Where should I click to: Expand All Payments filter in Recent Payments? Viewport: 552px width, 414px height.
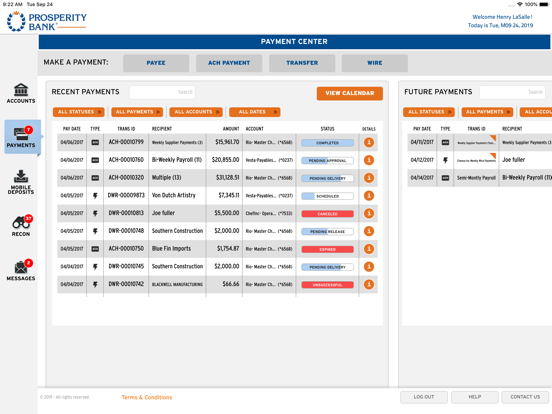(137, 112)
